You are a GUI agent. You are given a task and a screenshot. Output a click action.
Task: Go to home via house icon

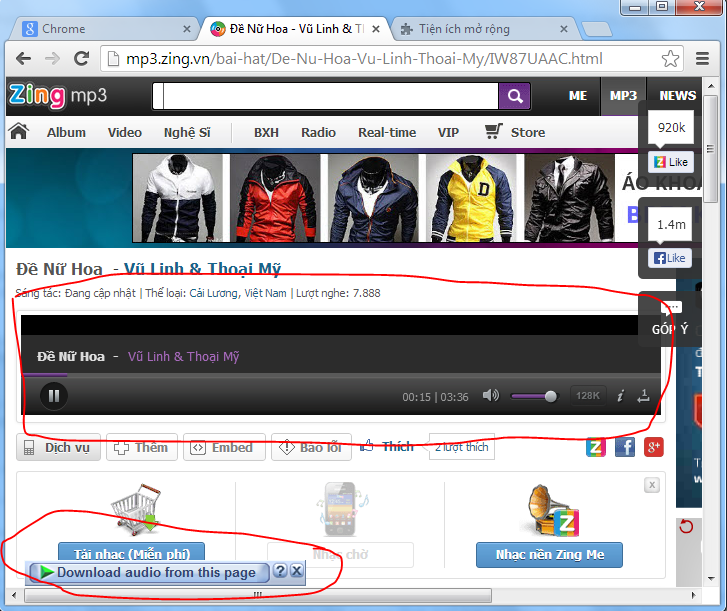pyautogui.click(x=19, y=132)
